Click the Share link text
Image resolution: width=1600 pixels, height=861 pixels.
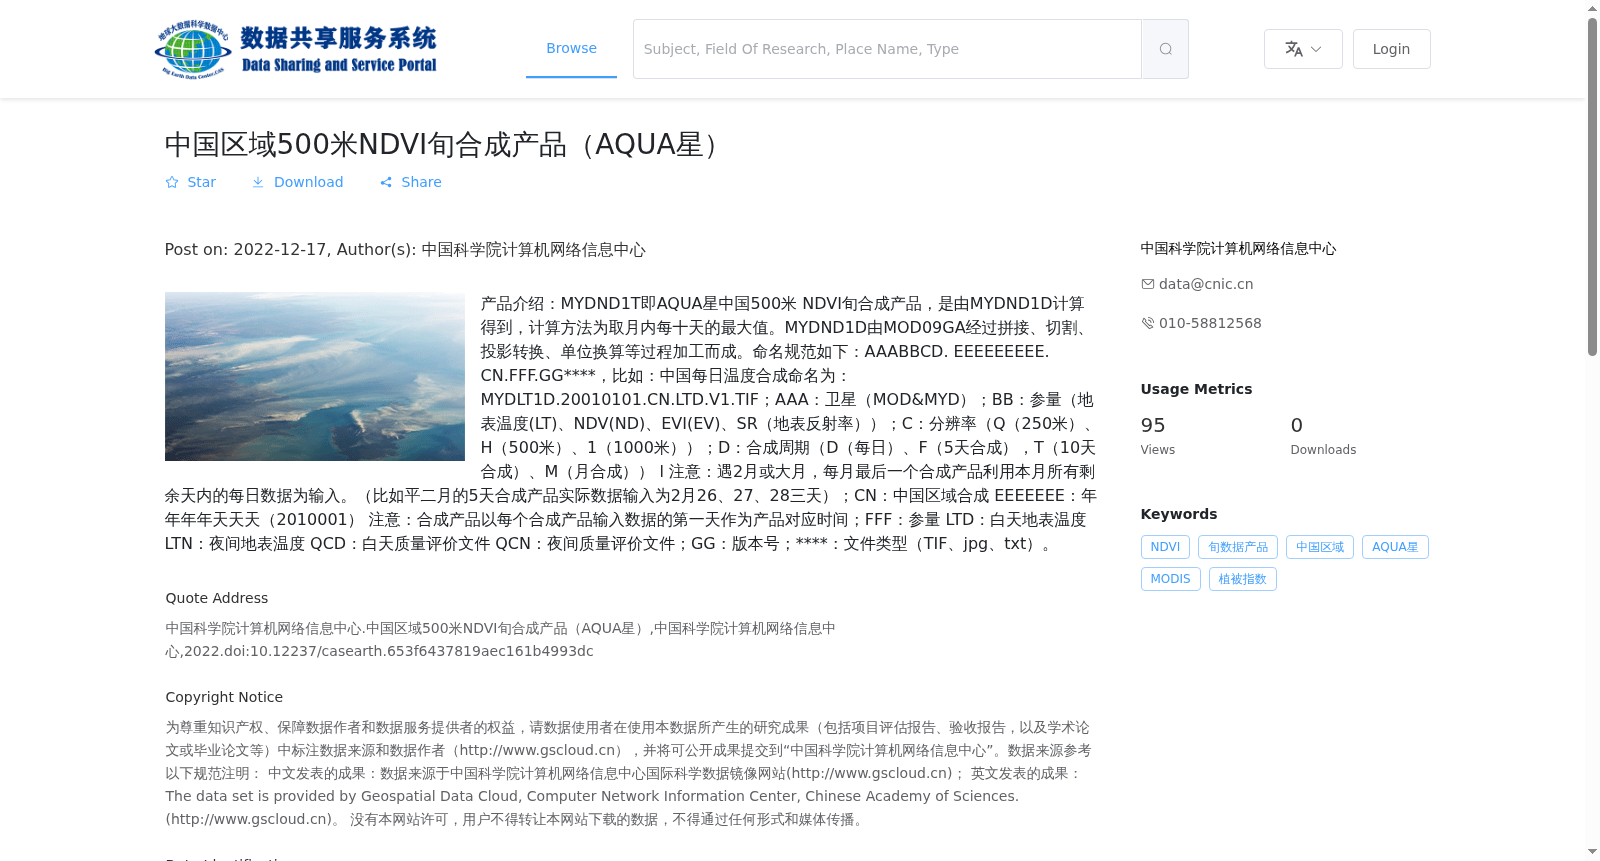tap(421, 182)
